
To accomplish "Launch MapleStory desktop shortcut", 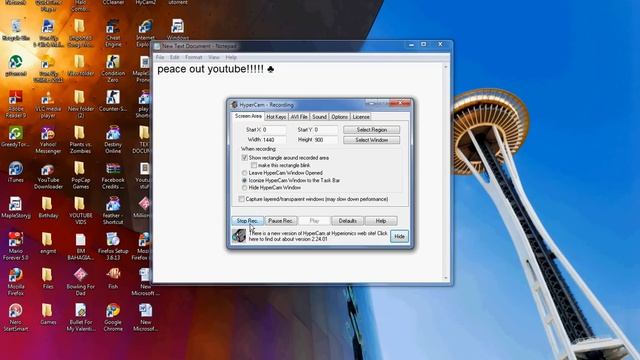I will (16, 207).
